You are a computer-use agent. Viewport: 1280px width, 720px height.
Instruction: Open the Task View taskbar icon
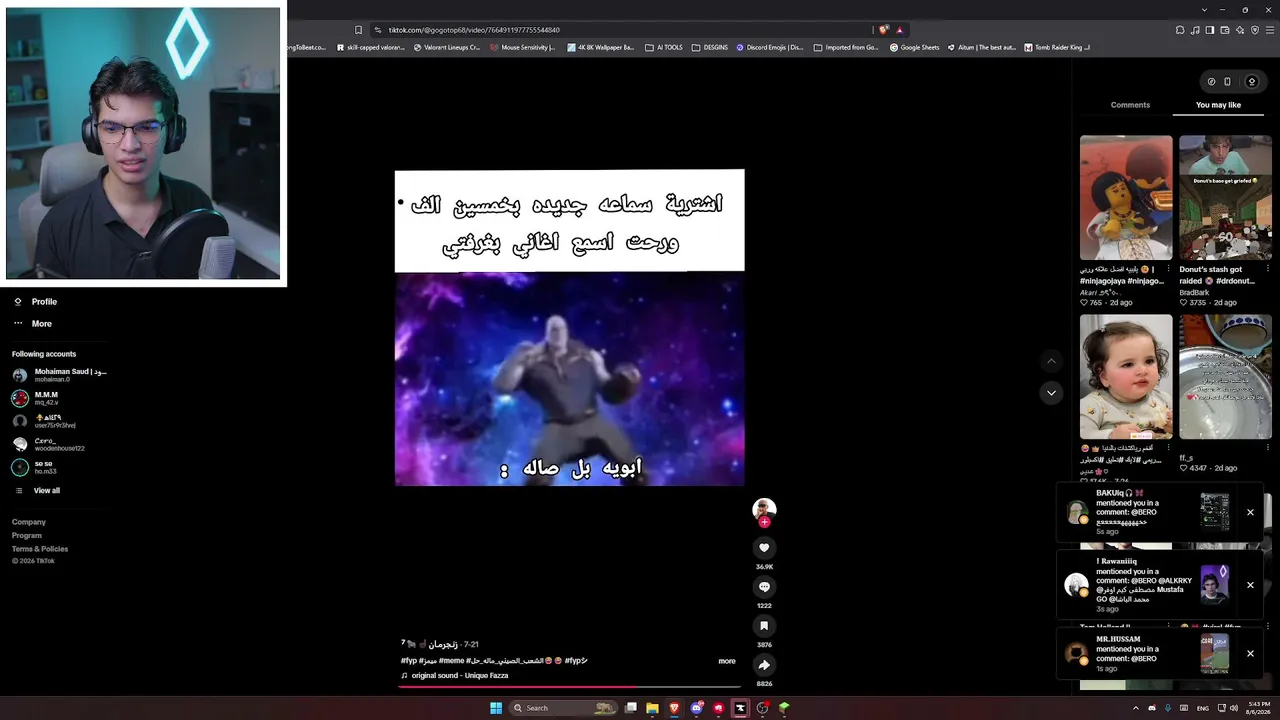point(631,708)
